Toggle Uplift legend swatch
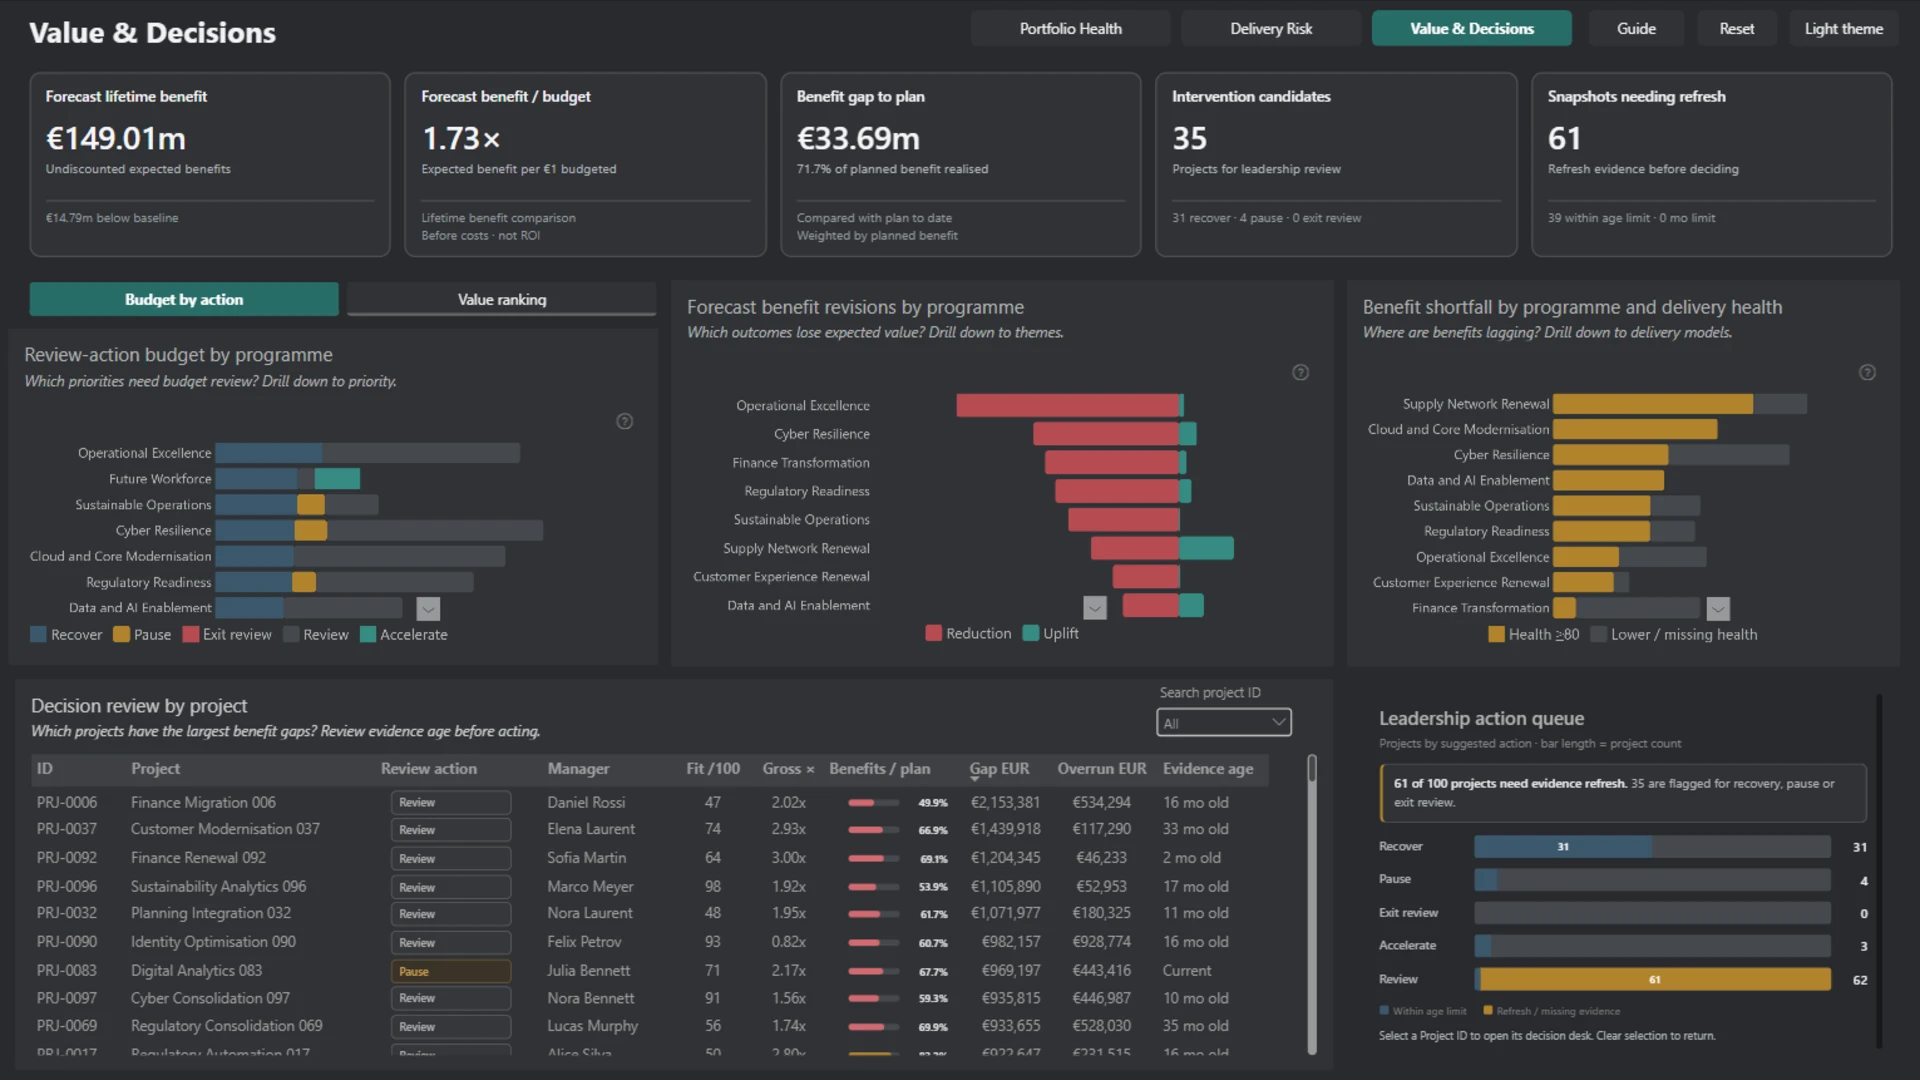The image size is (1920, 1080). pyautogui.click(x=1031, y=633)
